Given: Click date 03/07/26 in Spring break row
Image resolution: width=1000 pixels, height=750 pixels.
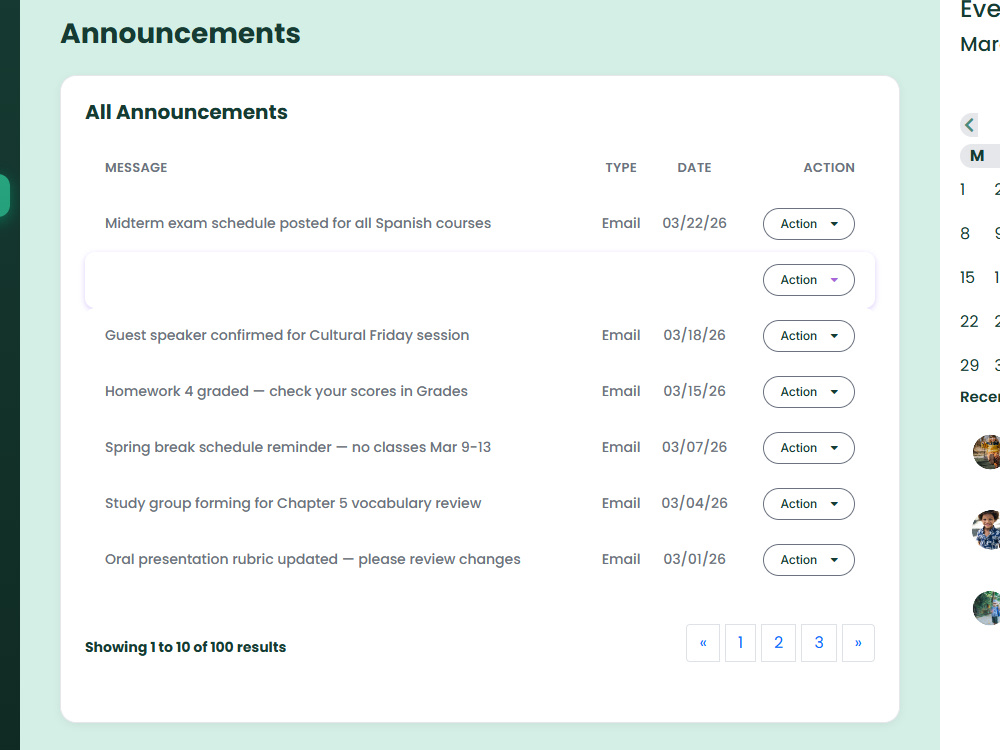Looking at the screenshot, I should point(695,447).
